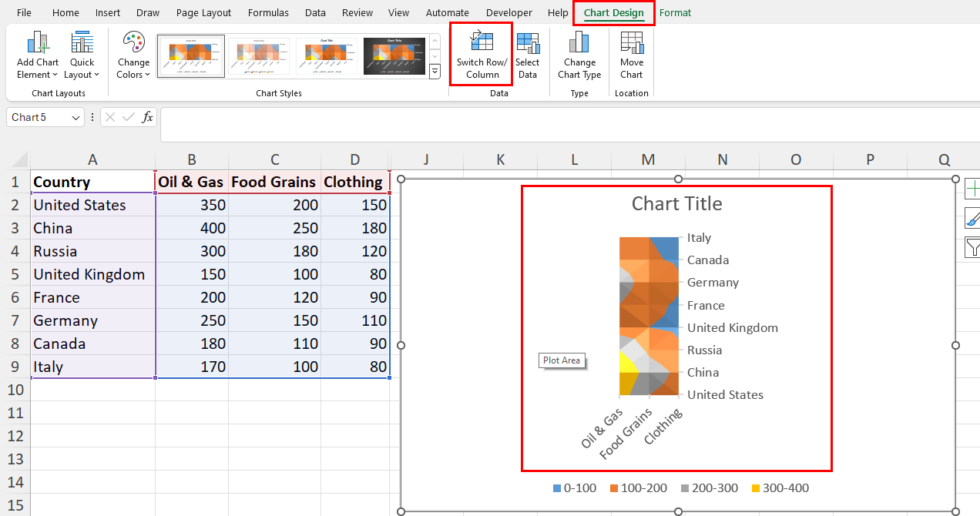
Task: Open the Name Box dropdown arrow
Action: (x=76, y=117)
